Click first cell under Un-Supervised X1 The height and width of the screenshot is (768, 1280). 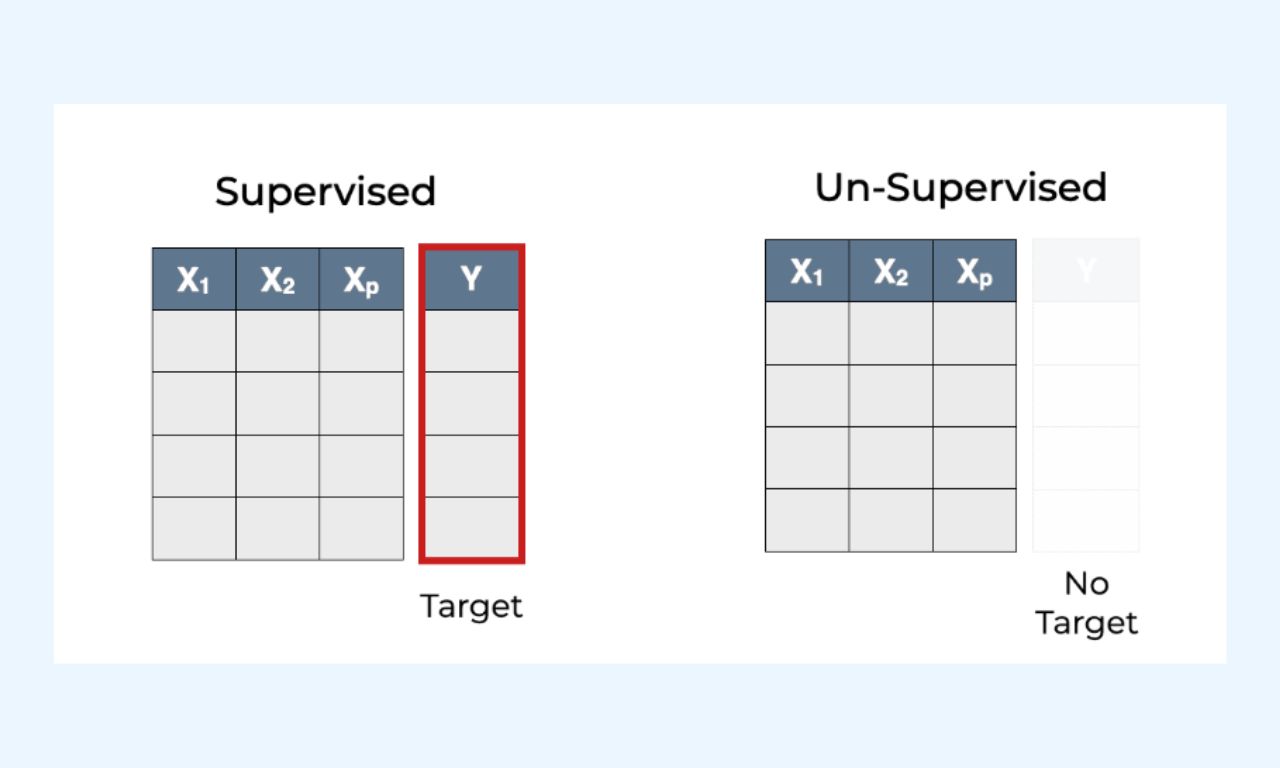coord(807,333)
